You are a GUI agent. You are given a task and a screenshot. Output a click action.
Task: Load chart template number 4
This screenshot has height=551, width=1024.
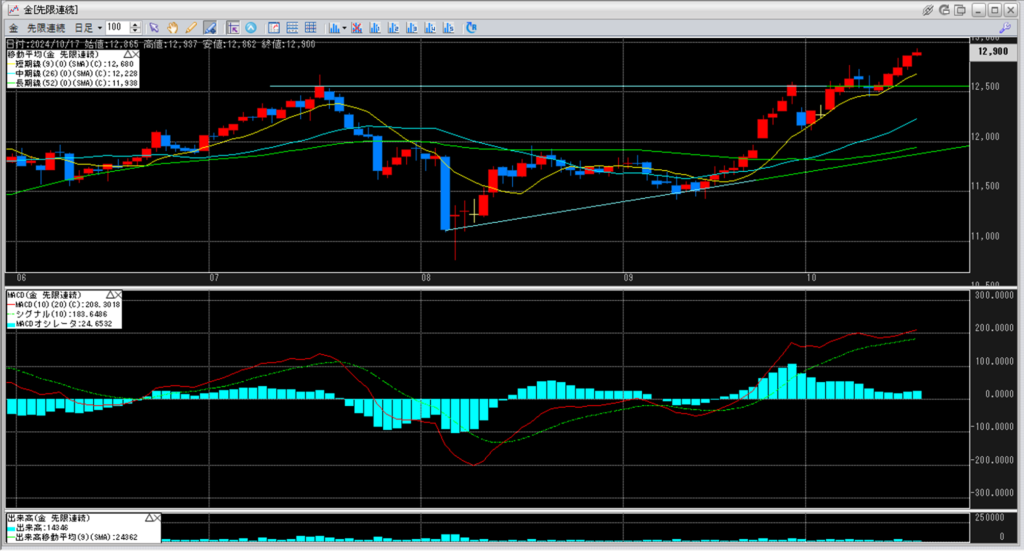(430, 27)
